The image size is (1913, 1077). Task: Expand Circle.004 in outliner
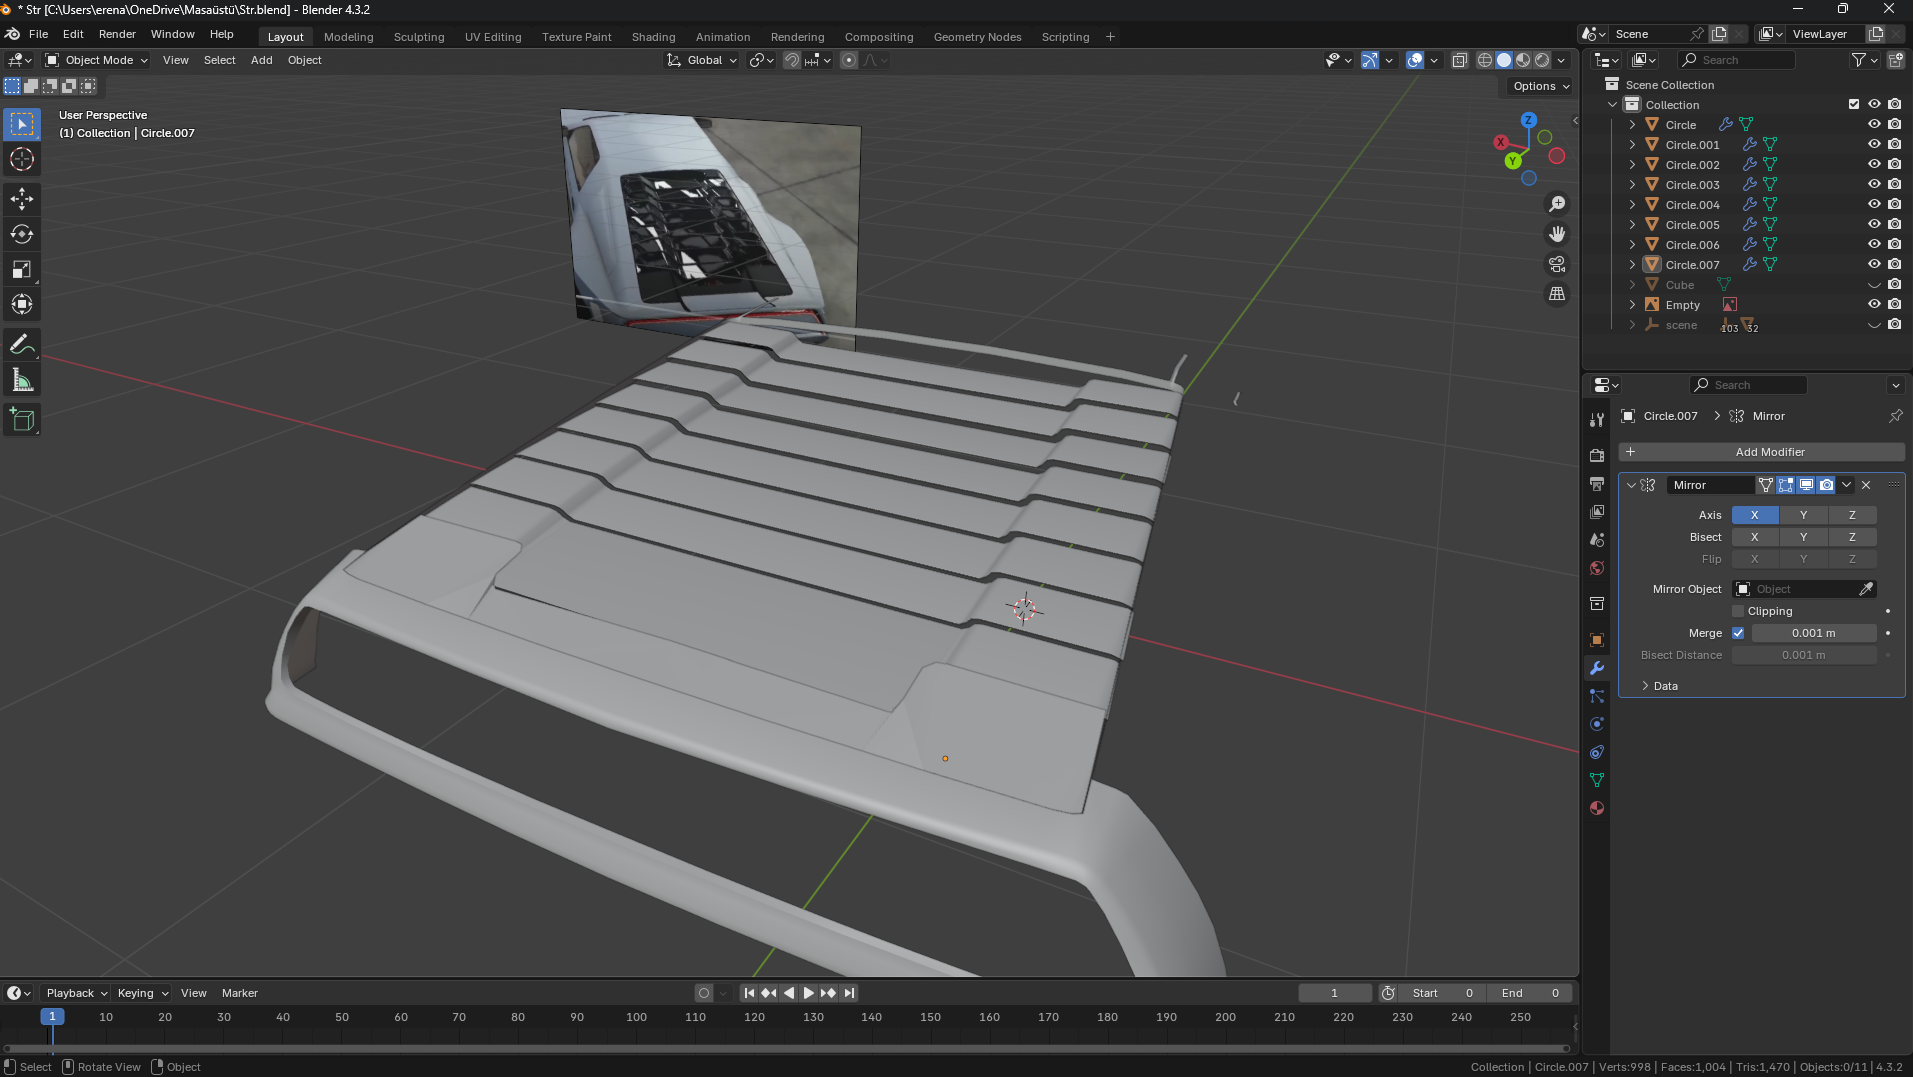(1632, 205)
